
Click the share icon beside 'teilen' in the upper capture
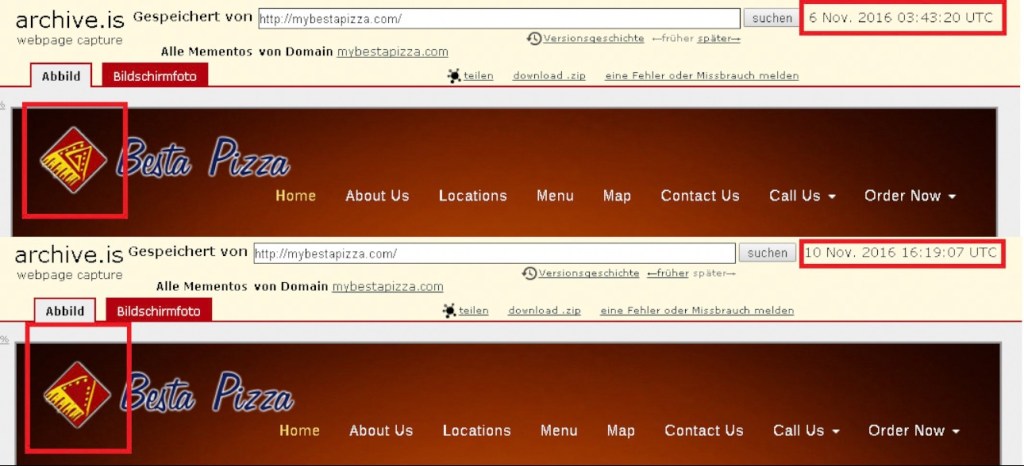coord(454,76)
